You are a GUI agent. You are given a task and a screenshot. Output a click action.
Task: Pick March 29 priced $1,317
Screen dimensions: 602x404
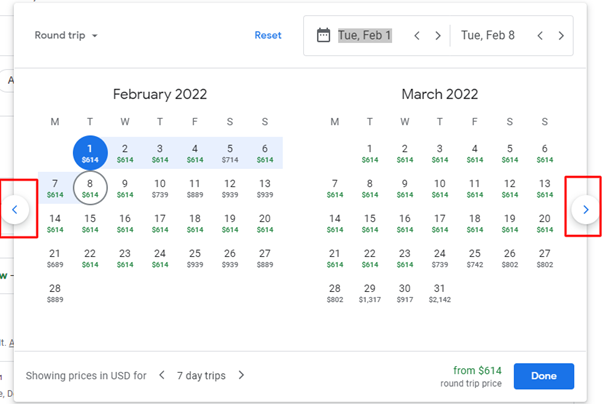pyautogui.click(x=370, y=293)
